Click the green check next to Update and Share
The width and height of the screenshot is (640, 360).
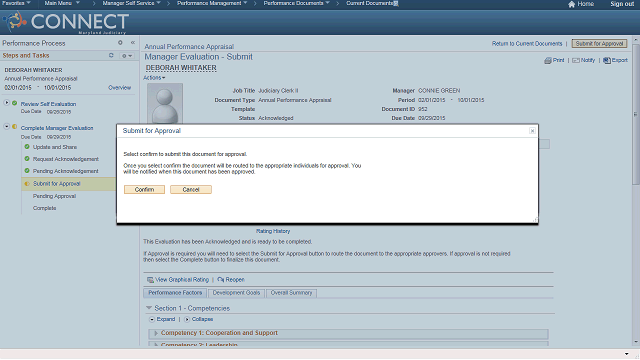click(x=27, y=147)
